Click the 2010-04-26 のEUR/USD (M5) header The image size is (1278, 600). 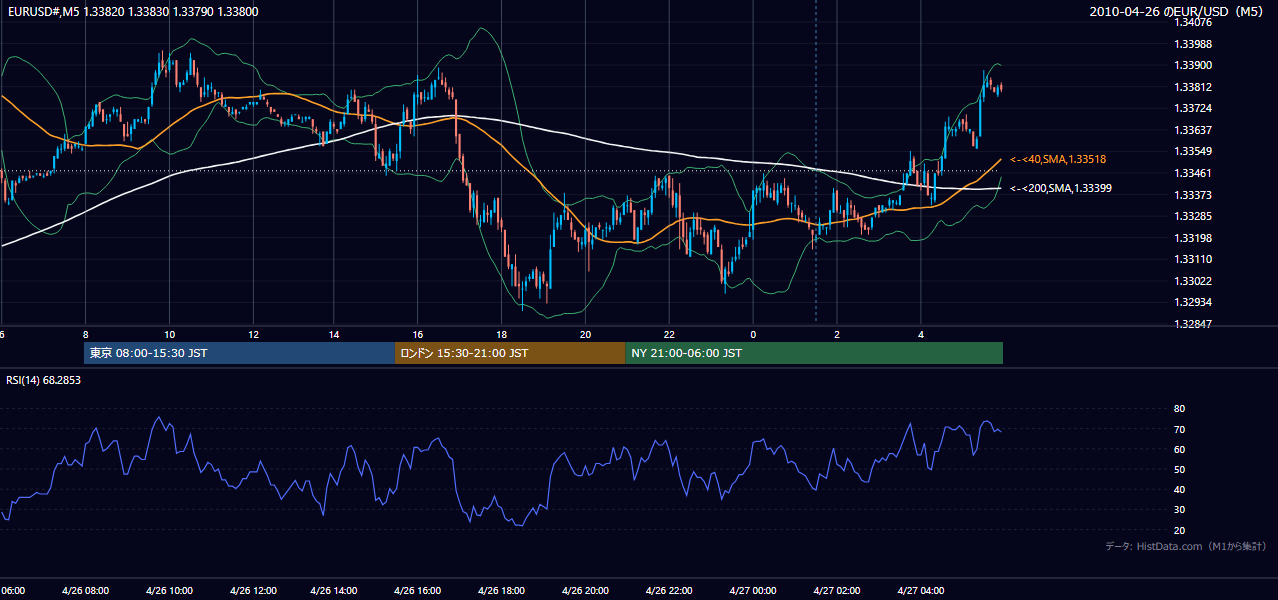[1178, 12]
